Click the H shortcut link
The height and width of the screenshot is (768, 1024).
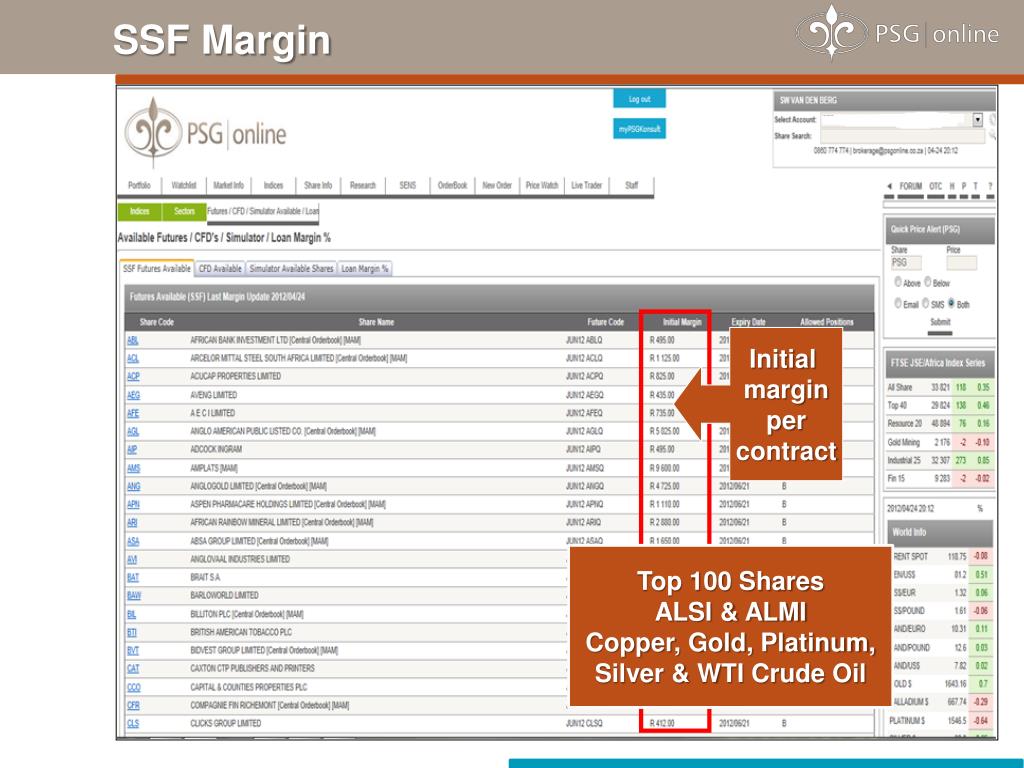[x=952, y=187]
